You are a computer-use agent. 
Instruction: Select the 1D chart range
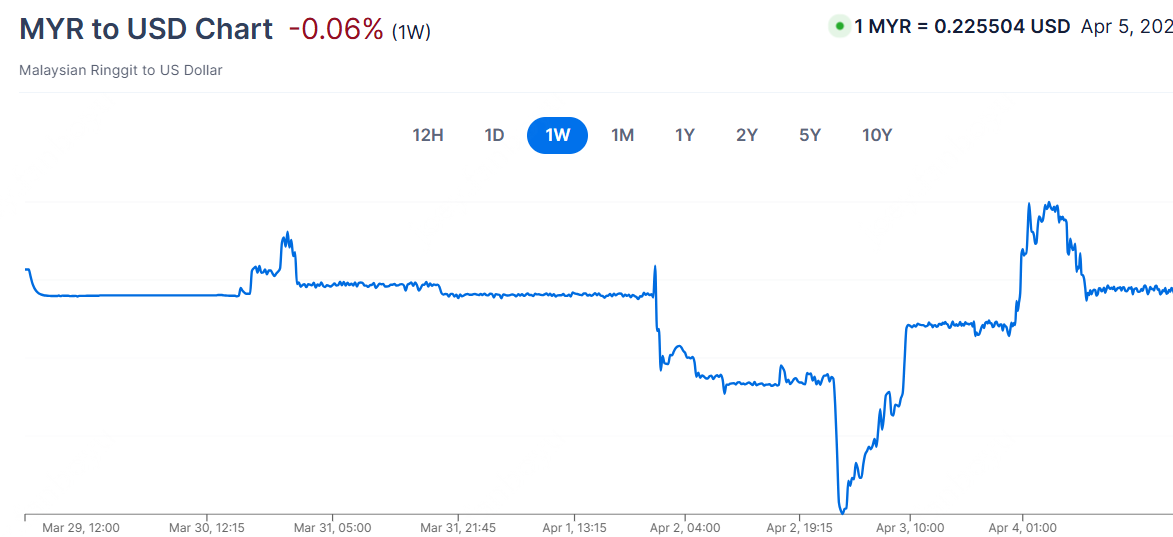point(494,135)
